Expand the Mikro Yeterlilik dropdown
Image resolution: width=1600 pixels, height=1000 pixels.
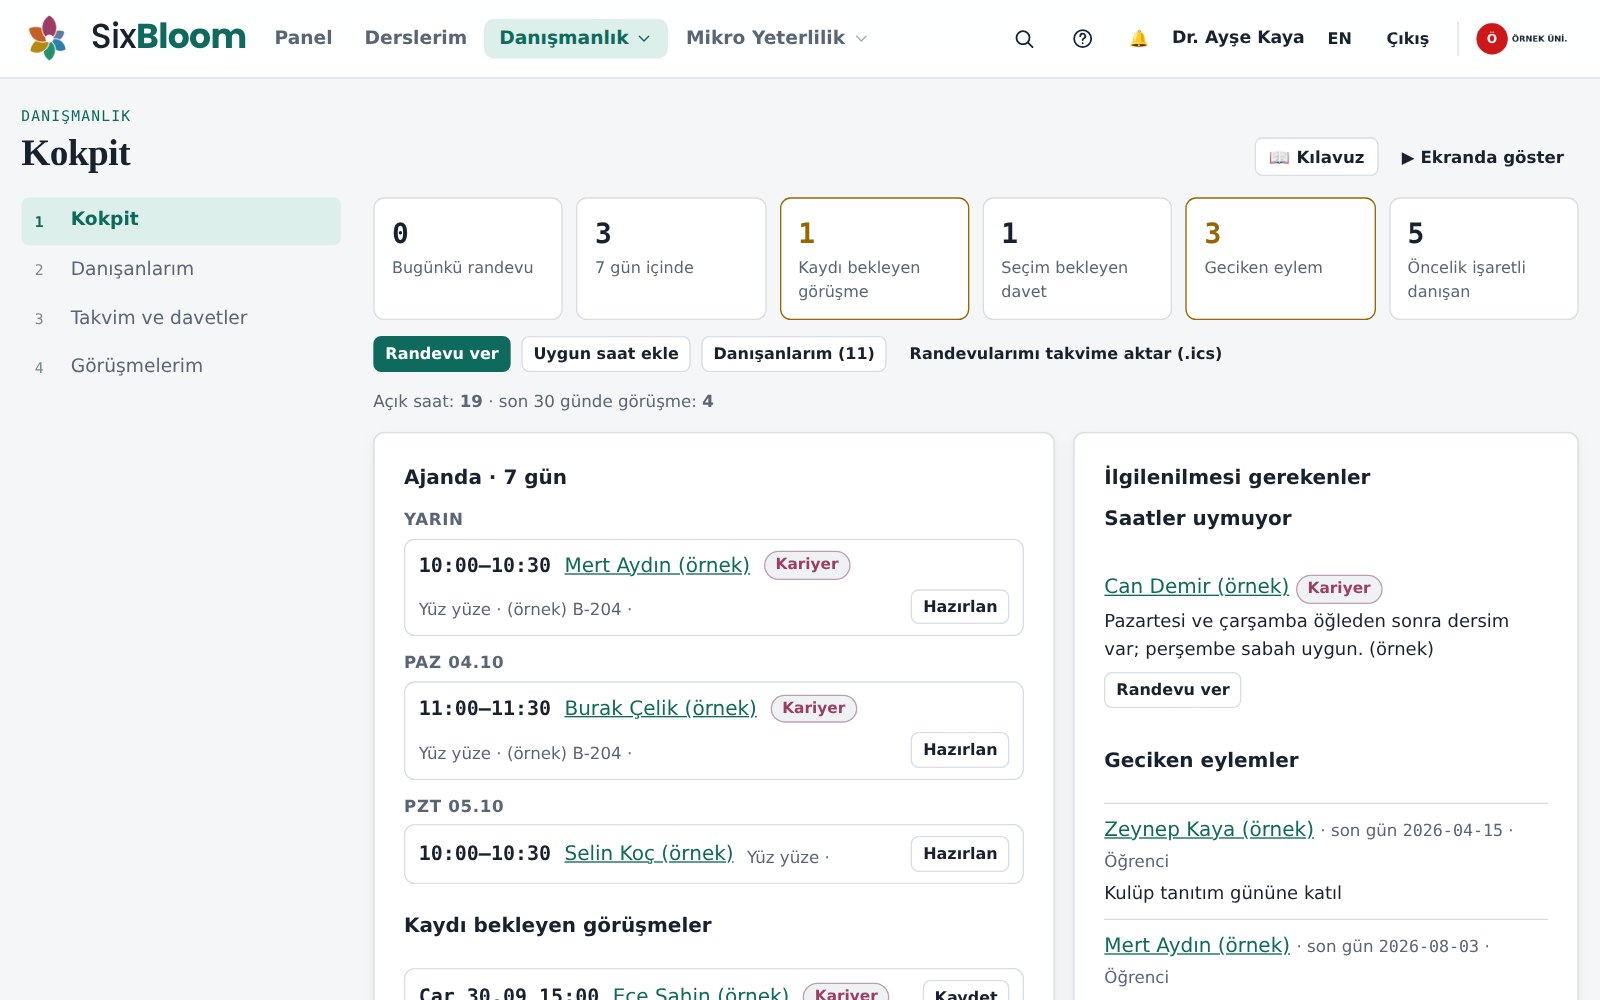pos(776,38)
